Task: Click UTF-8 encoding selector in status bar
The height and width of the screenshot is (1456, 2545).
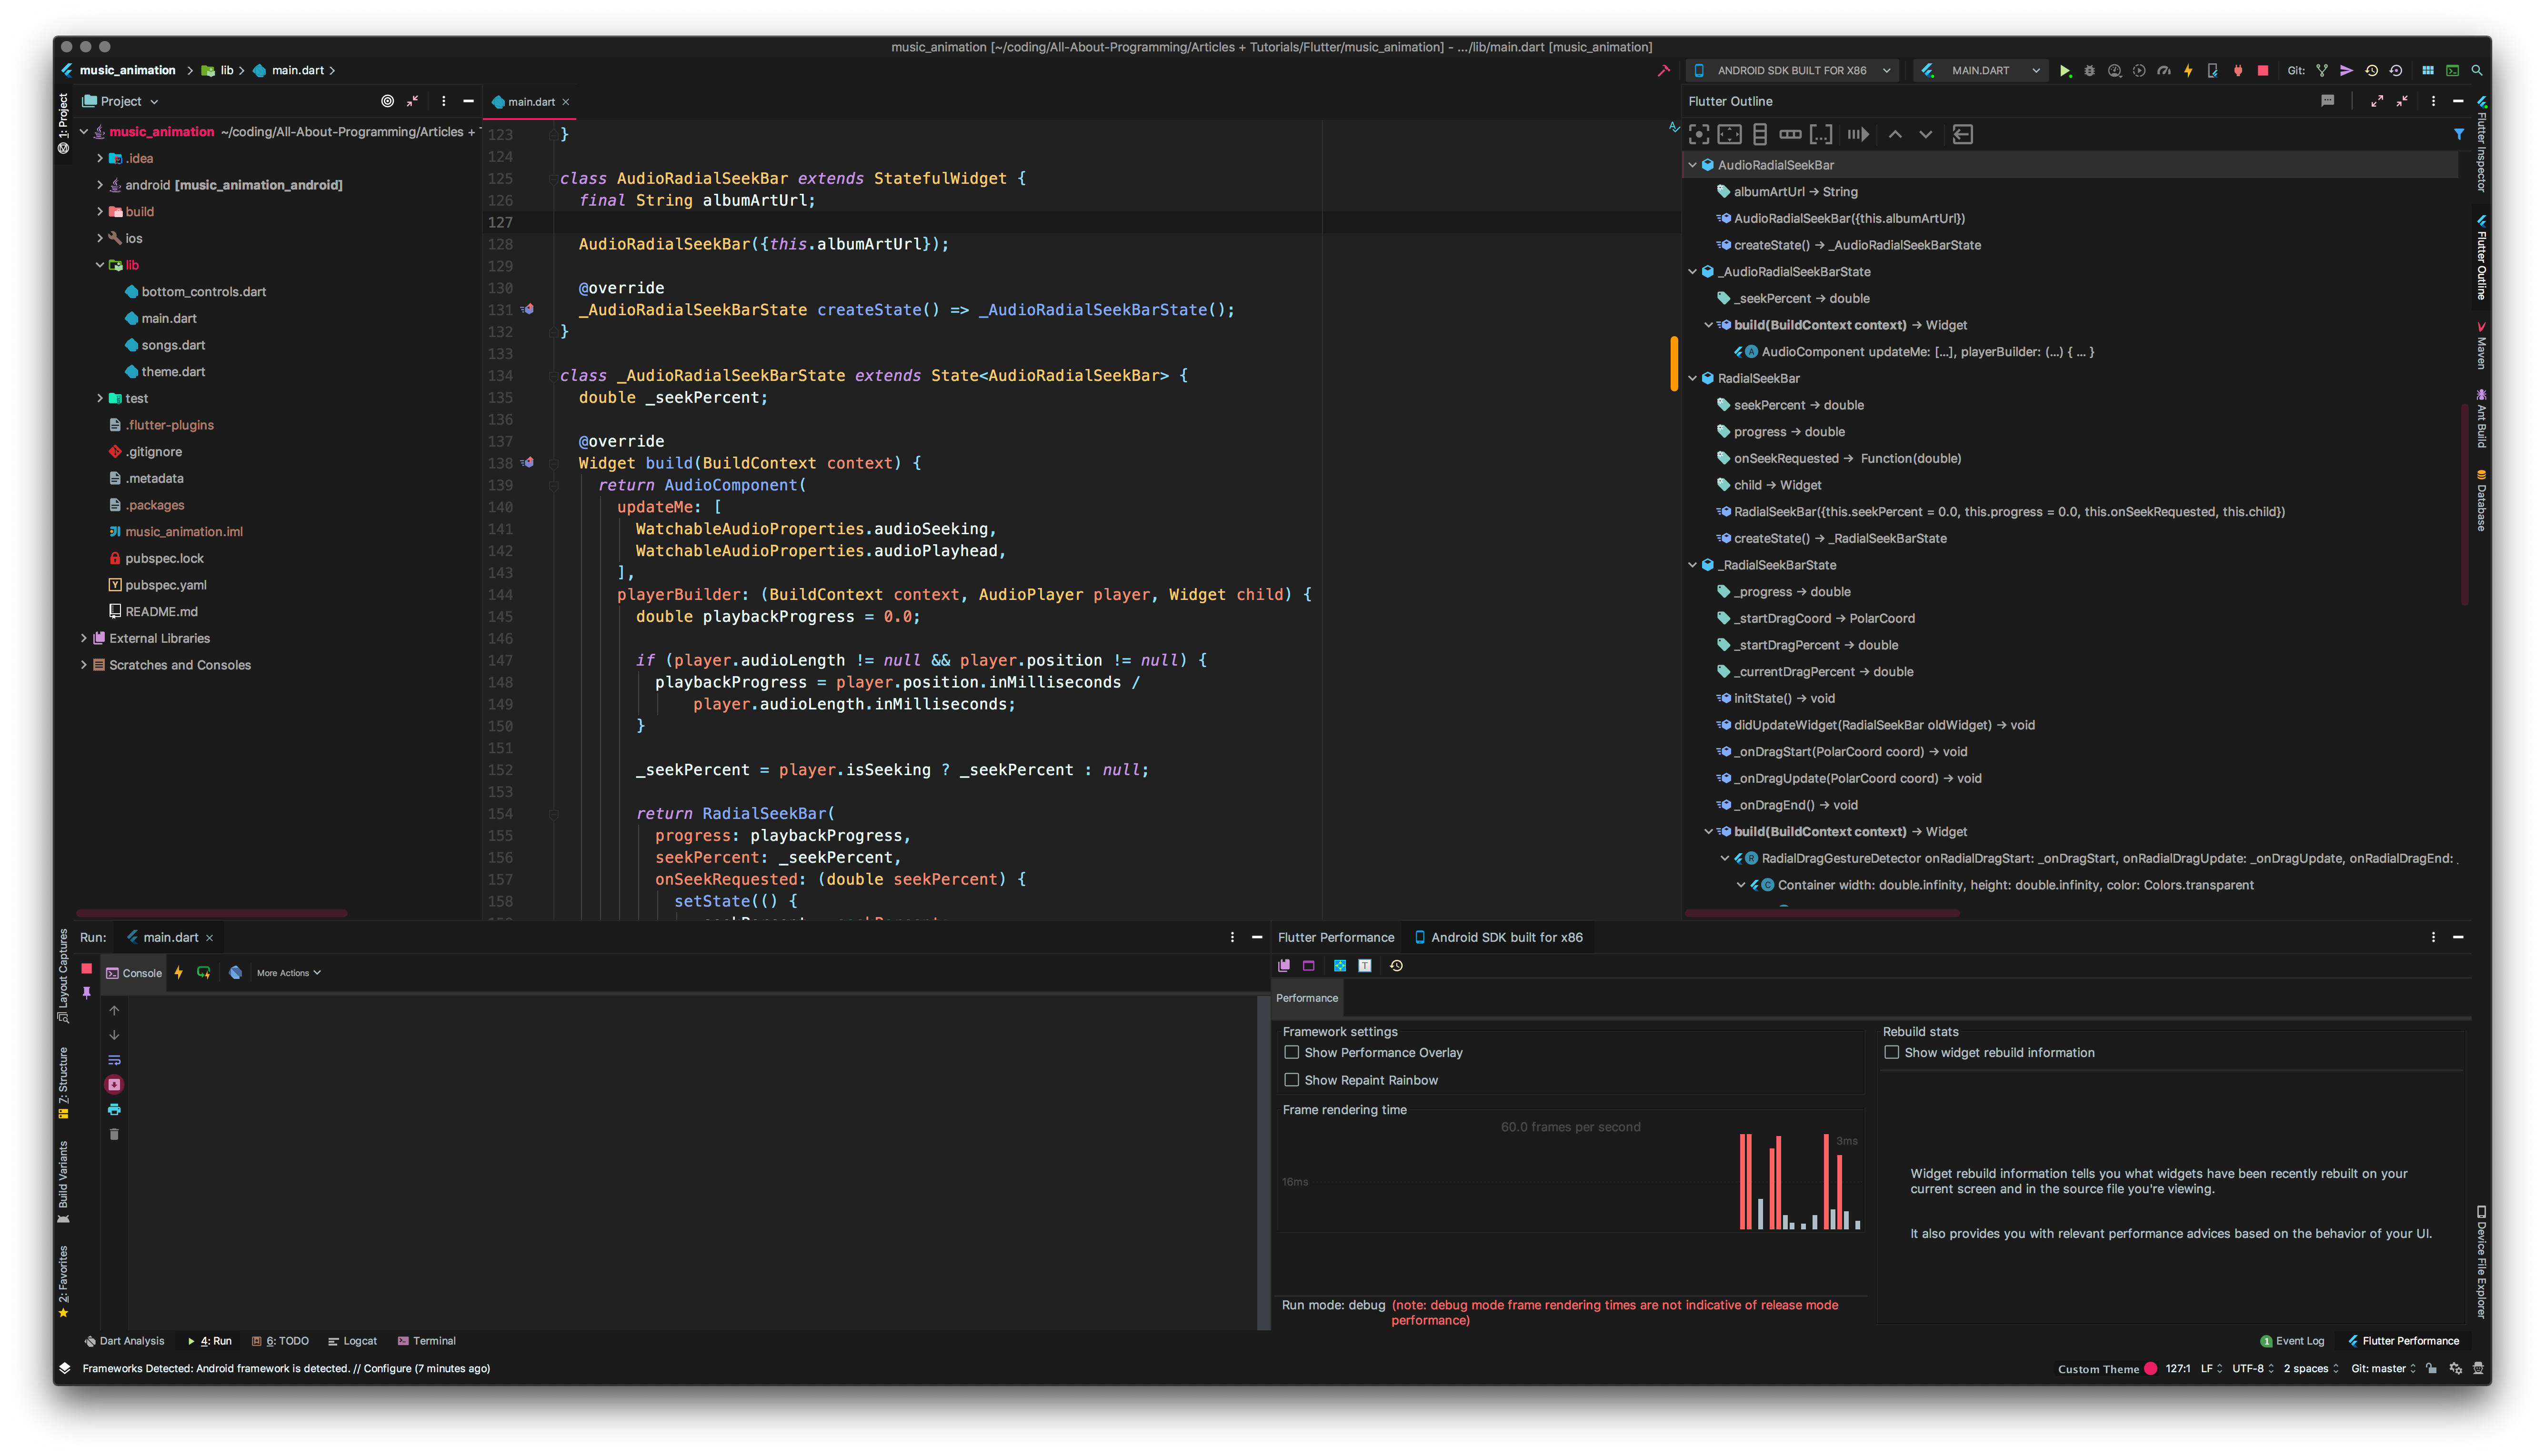Action: pyautogui.click(x=2253, y=1368)
